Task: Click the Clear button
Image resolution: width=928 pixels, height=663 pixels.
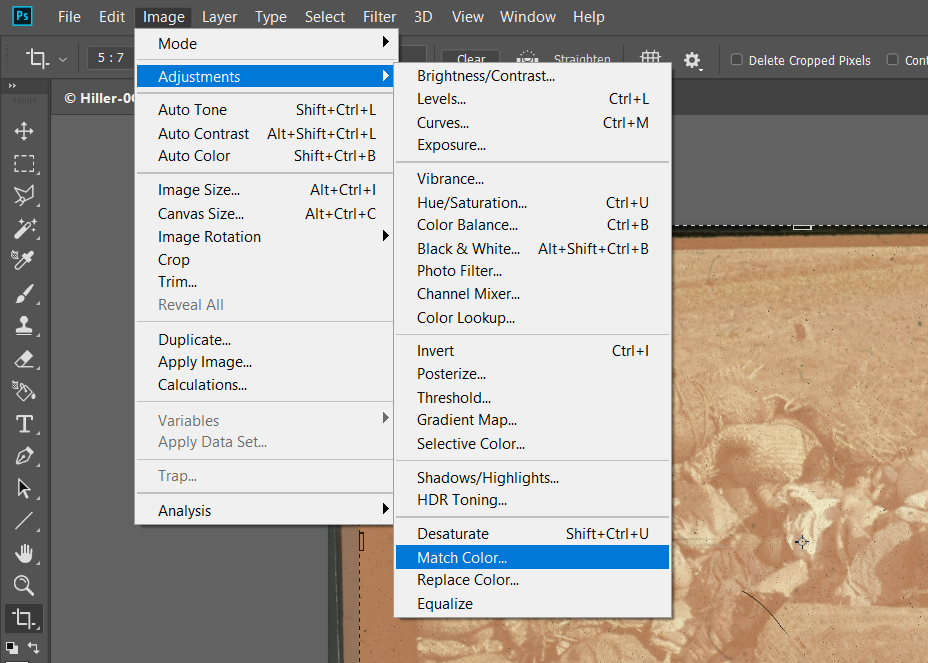Action: (471, 59)
